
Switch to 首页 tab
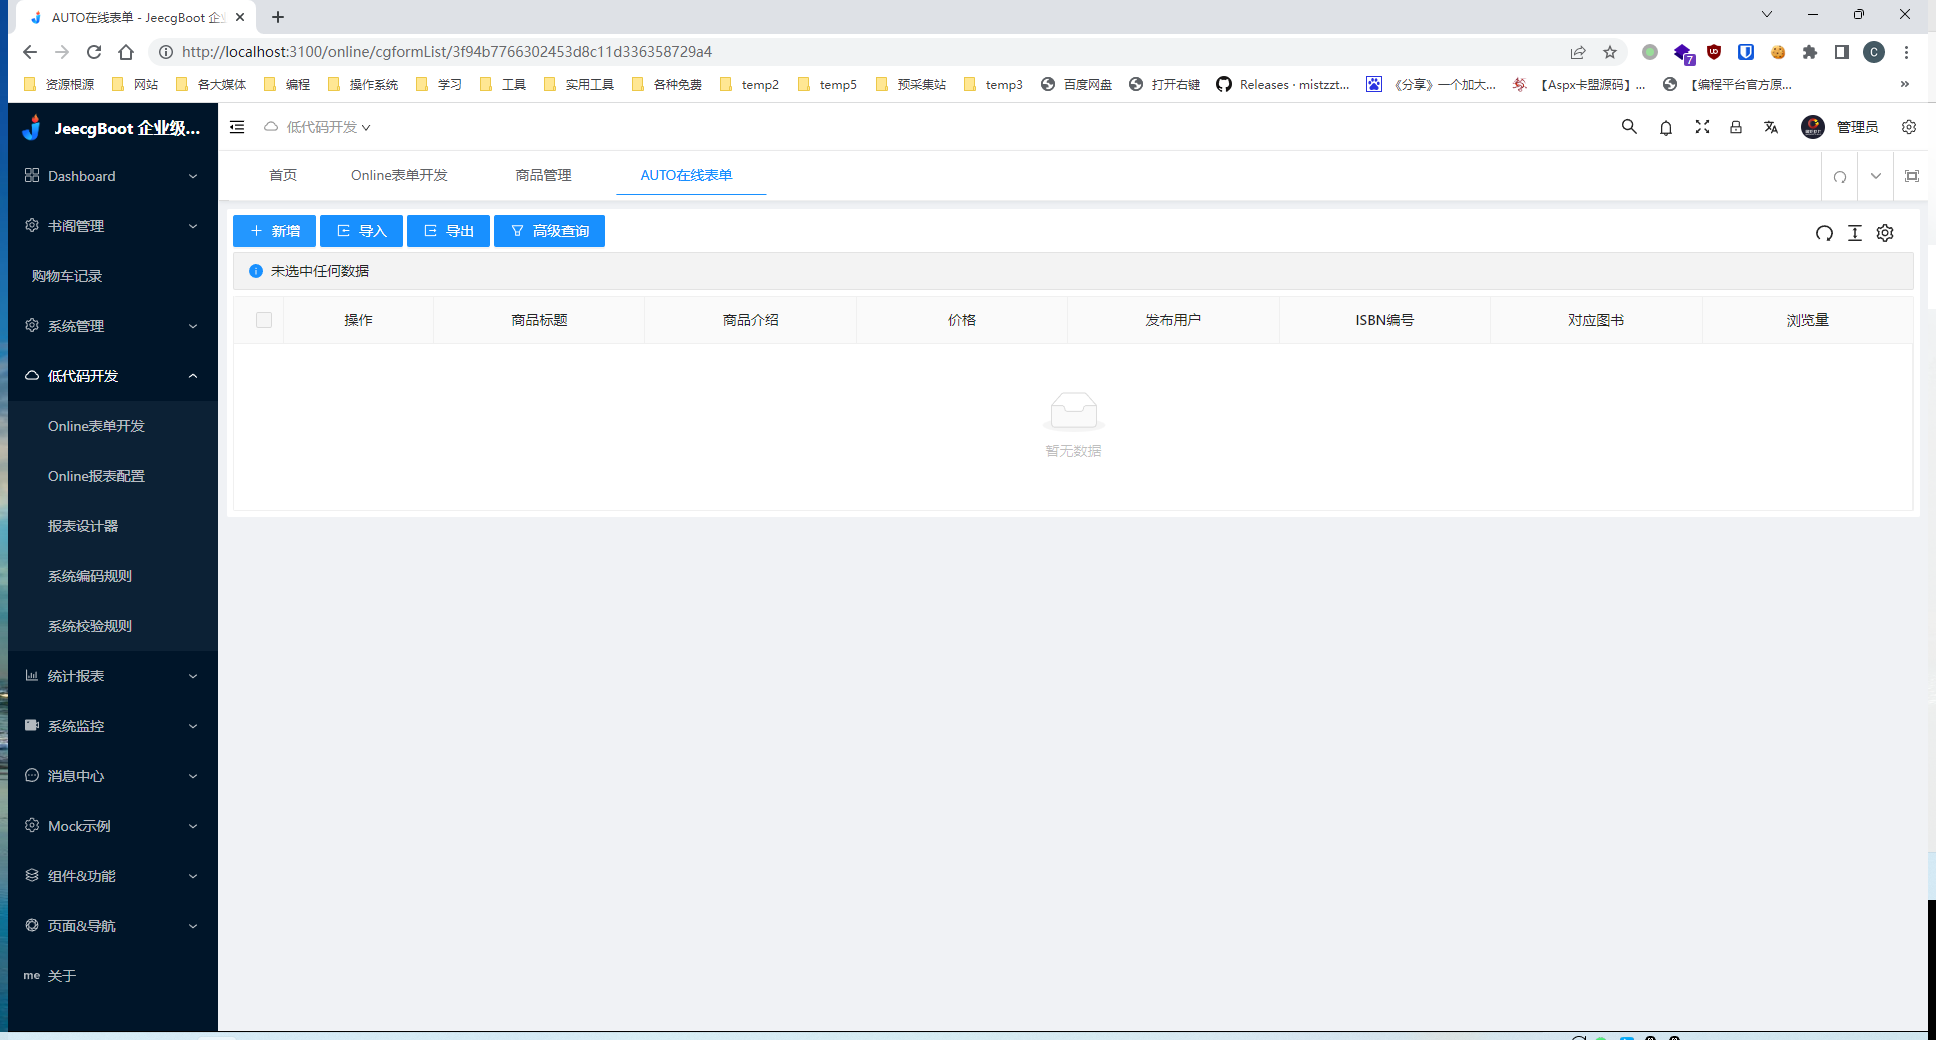(x=283, y=175)
